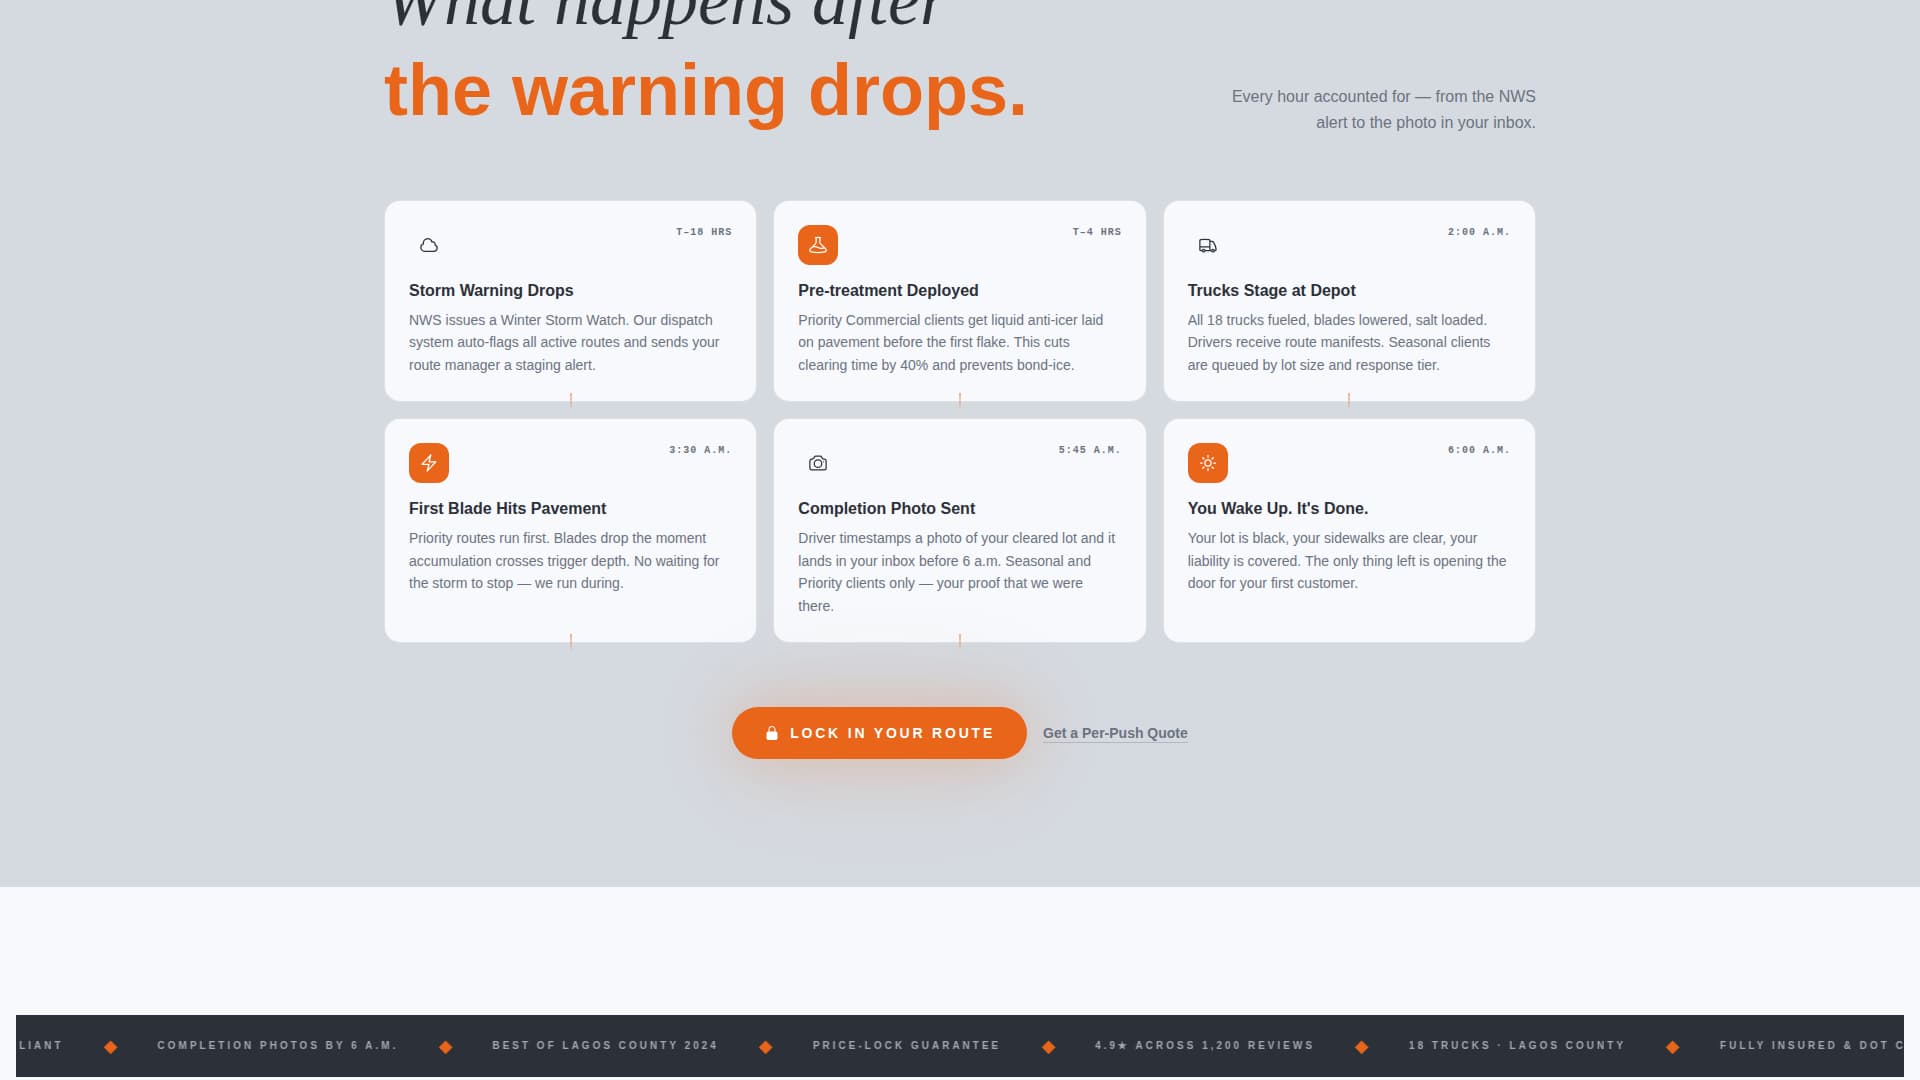Select the Storm Warning Drops card
Viewport: 1920px width, 1080px height.
[x=570, y=301]
